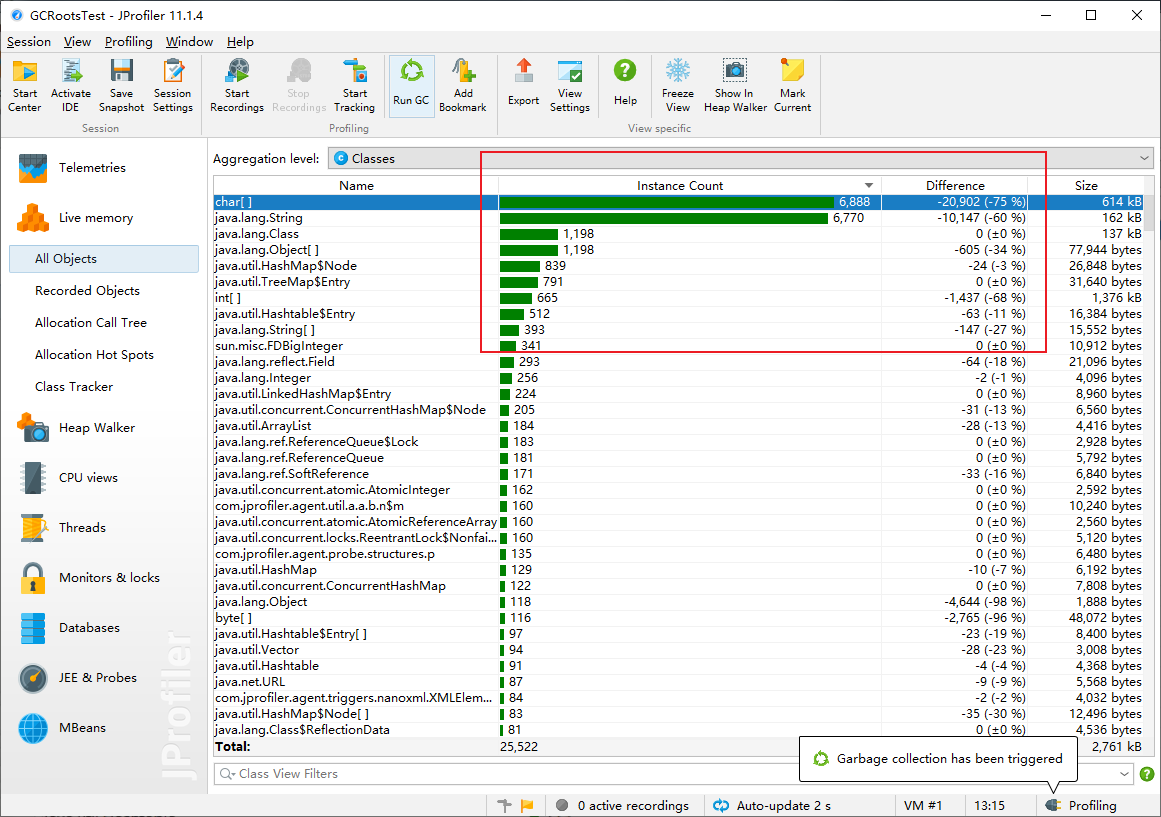Select java.net.URL row
This screenshot has height=817, width=1161.
[678, 682]
